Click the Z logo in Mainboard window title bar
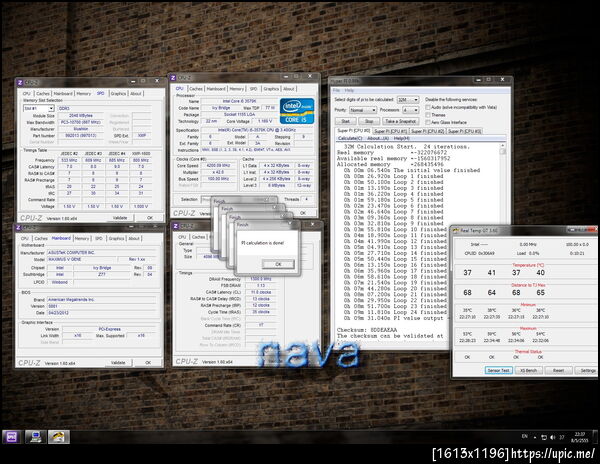600x464 pixels. [x=18, y=228]
